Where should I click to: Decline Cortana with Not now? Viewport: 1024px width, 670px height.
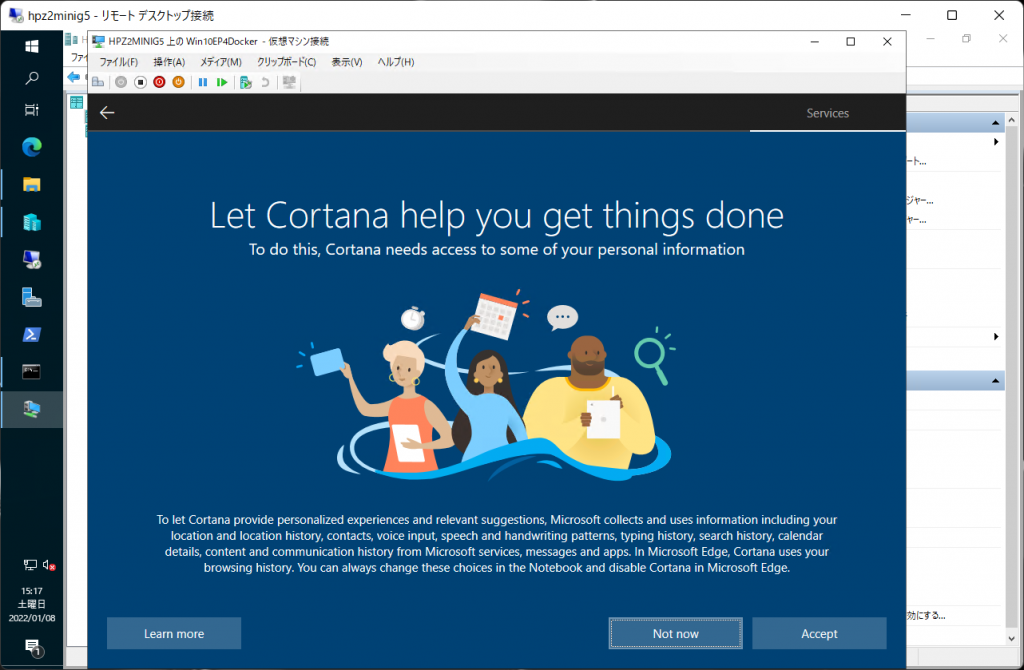676,633
